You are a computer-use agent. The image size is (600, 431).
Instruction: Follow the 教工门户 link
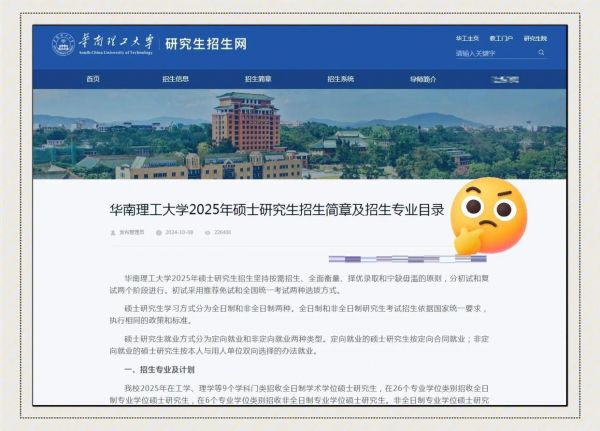[501, 38]
